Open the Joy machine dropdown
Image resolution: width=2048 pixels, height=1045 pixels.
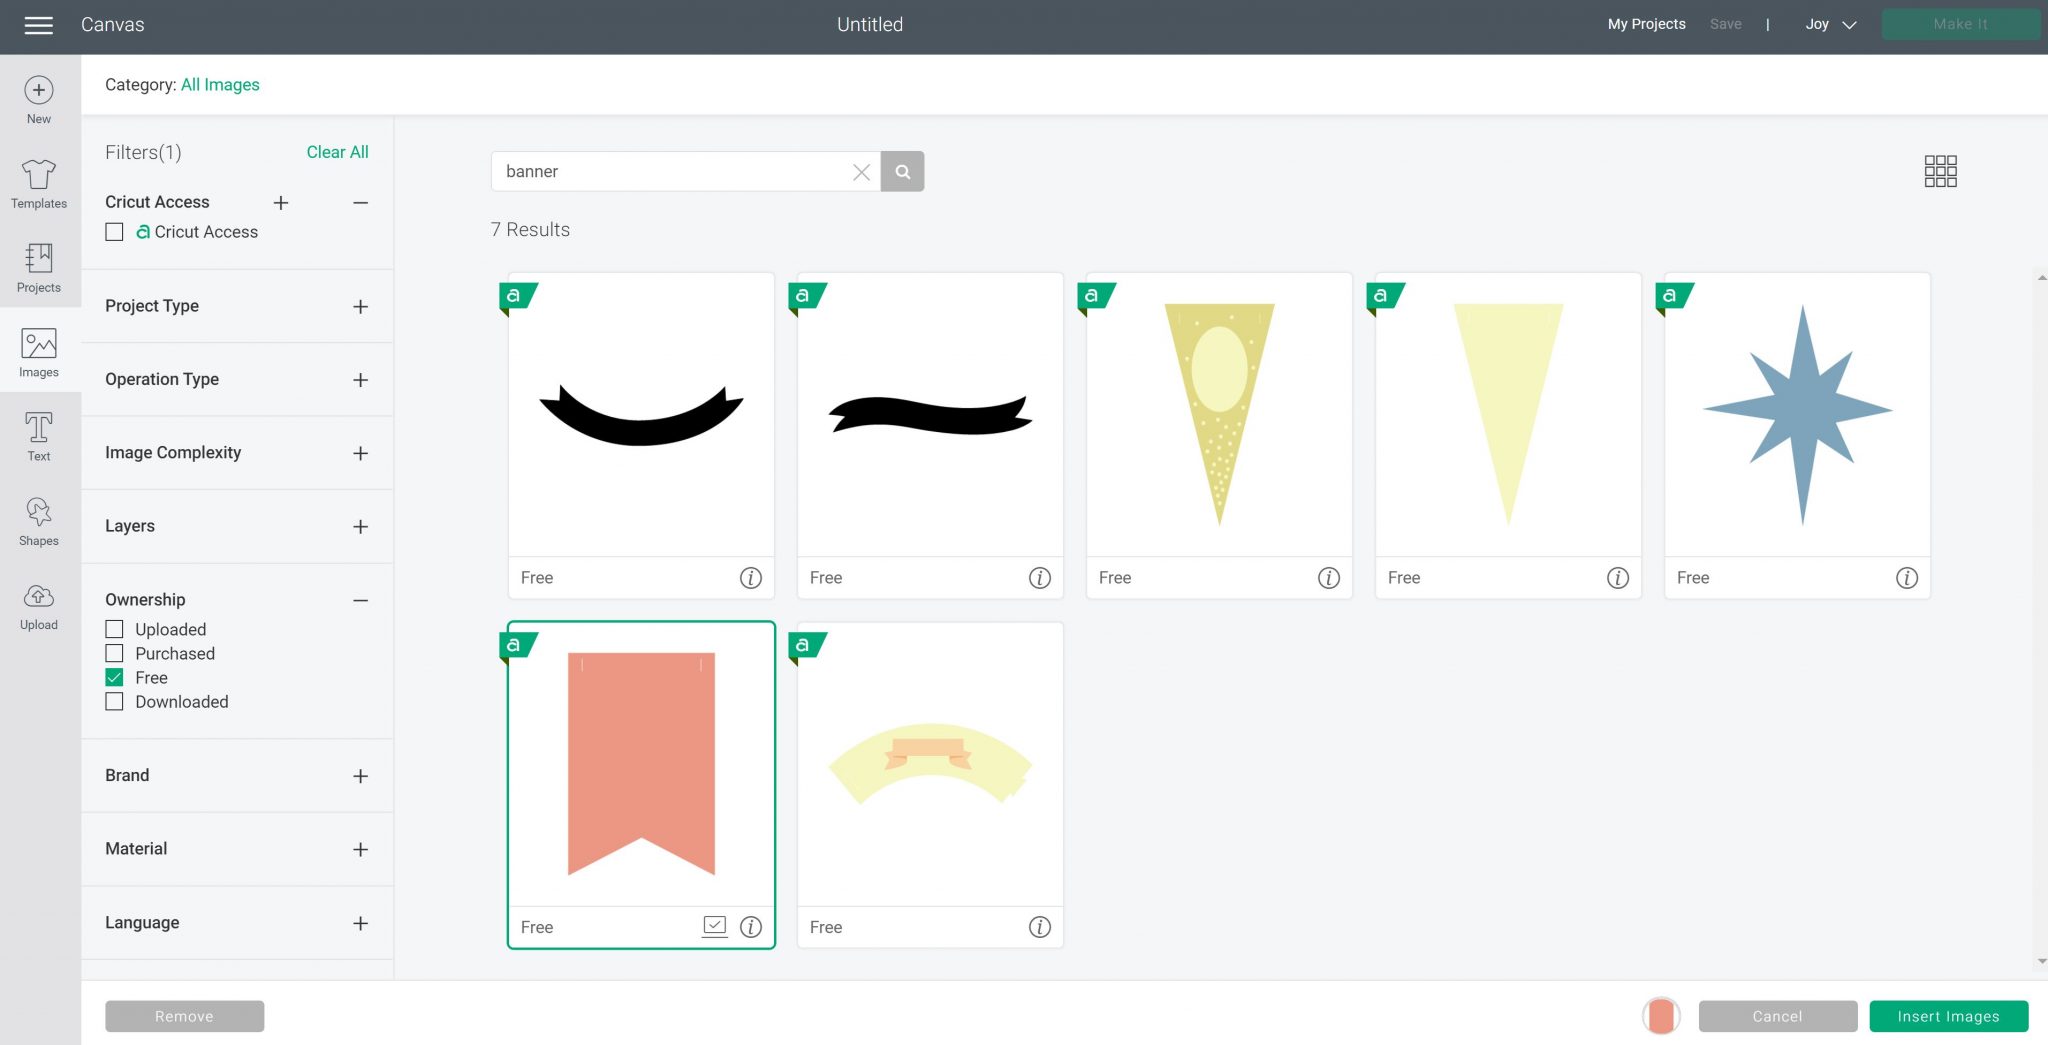pos(1830,25)
